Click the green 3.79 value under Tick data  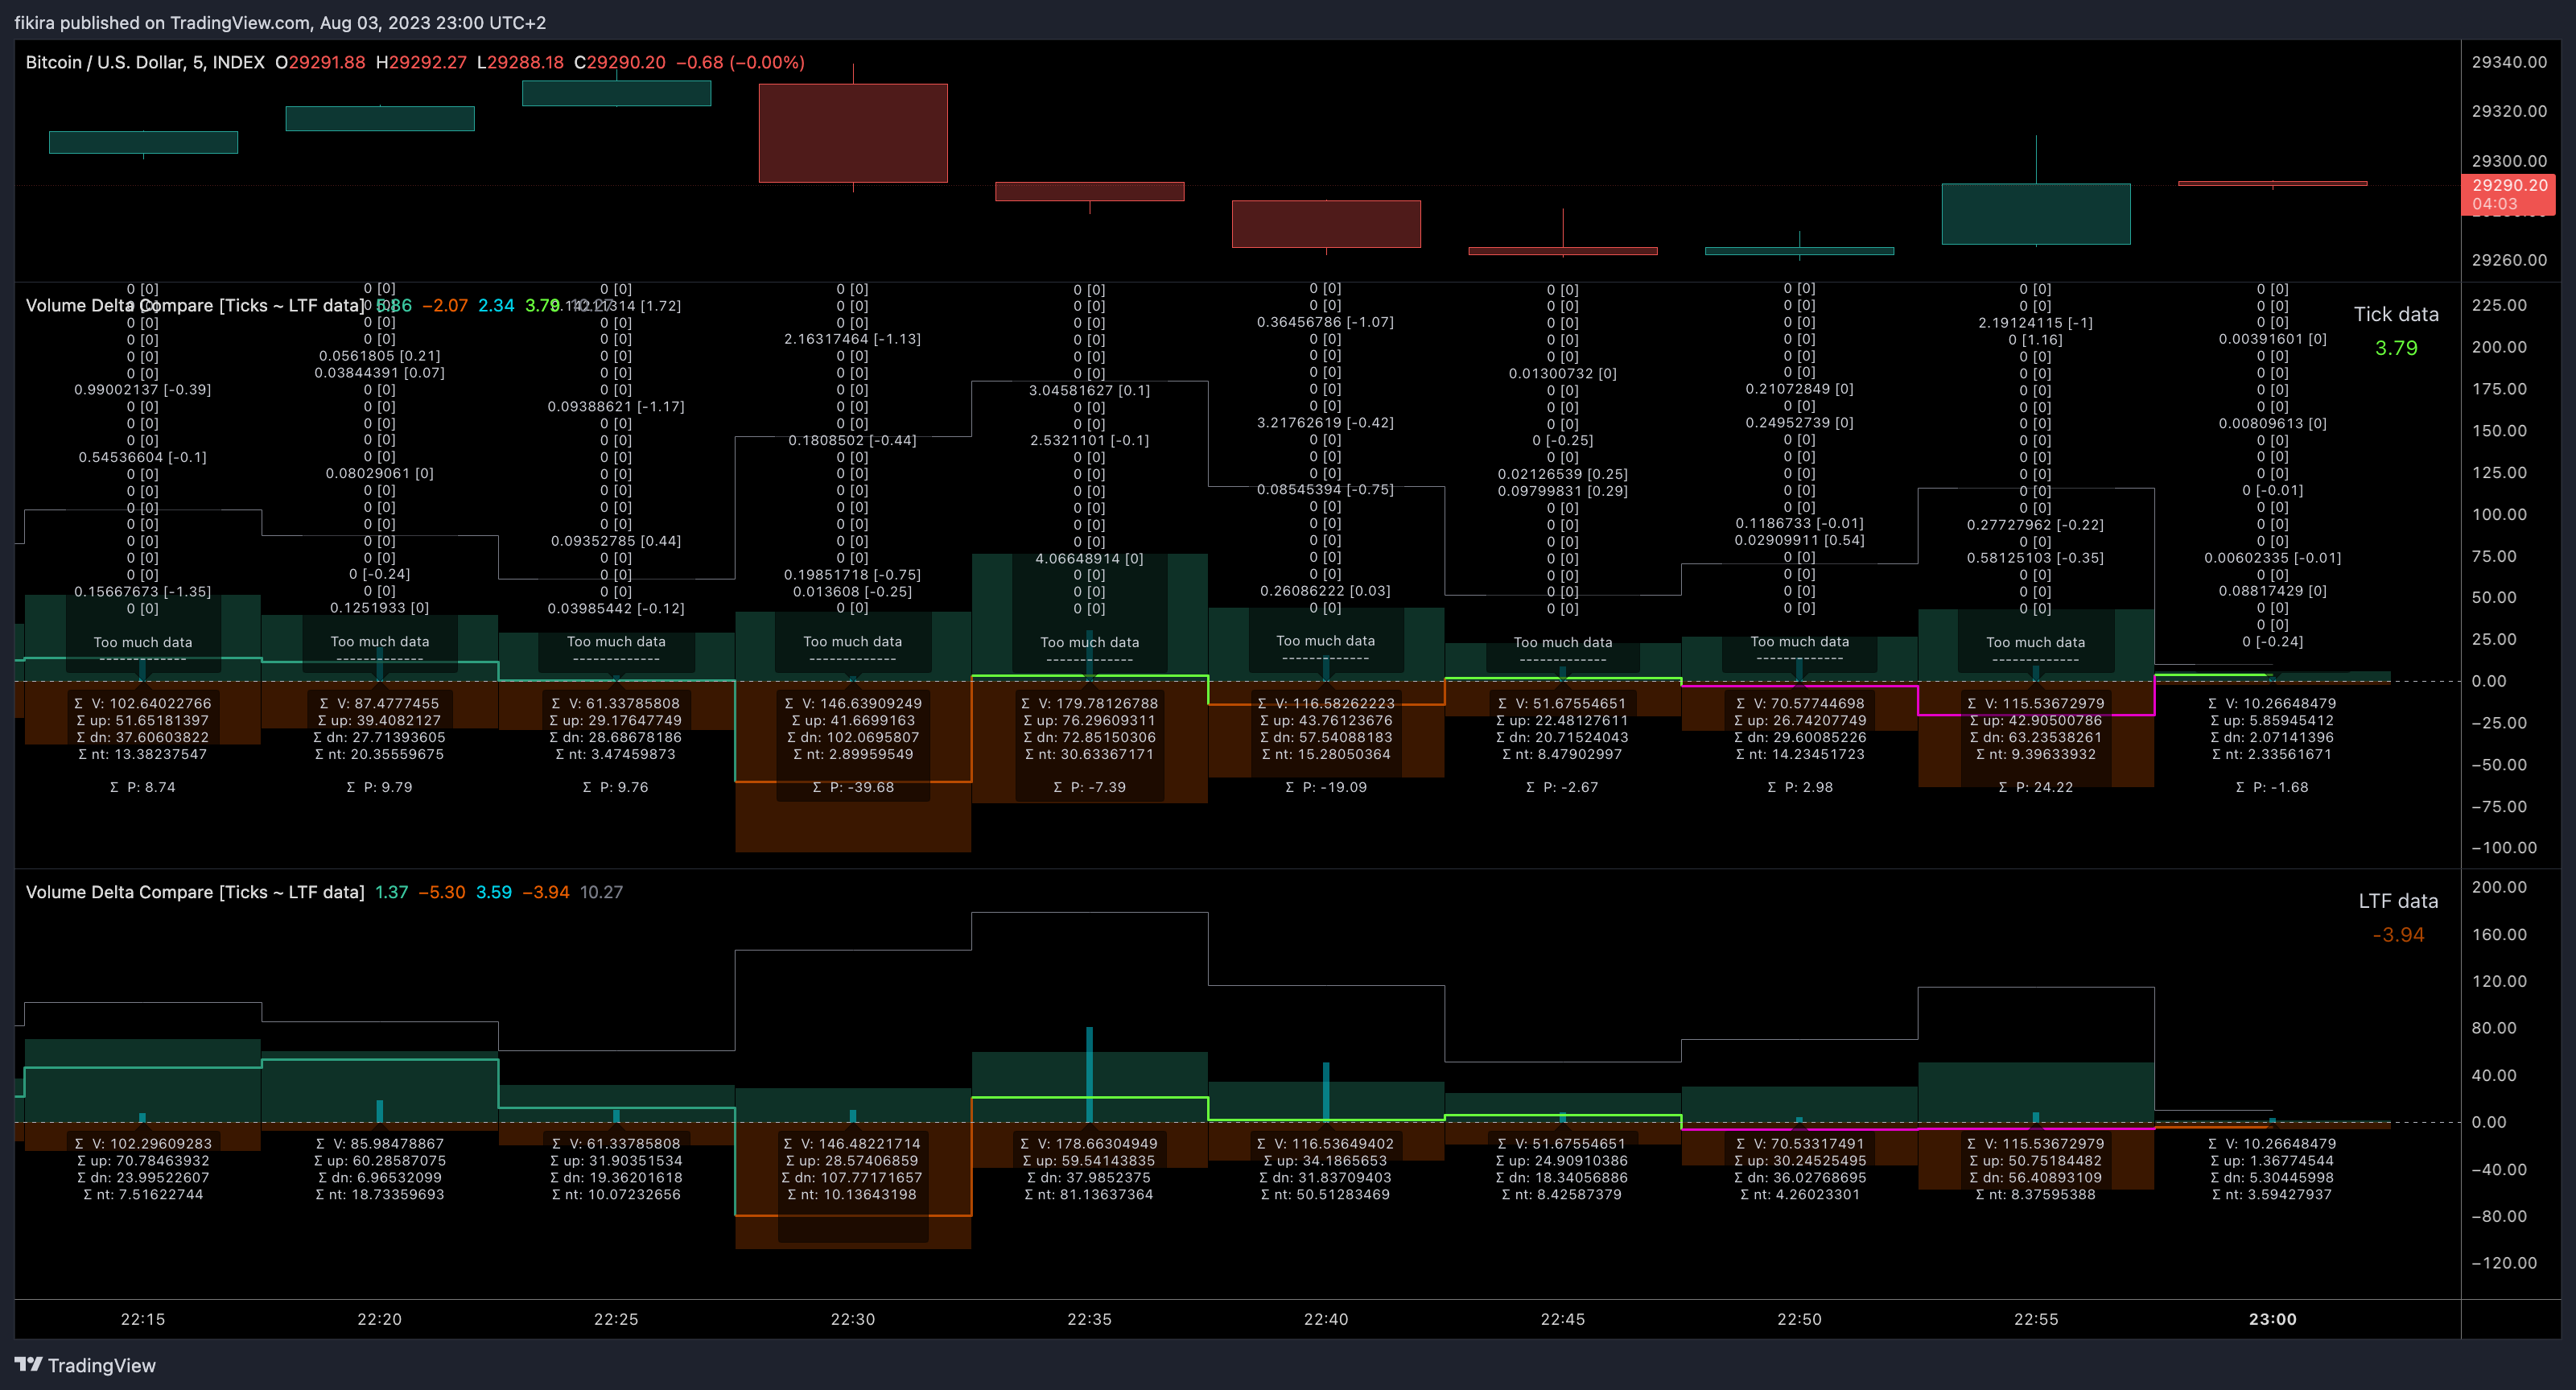pos(2396,348)
